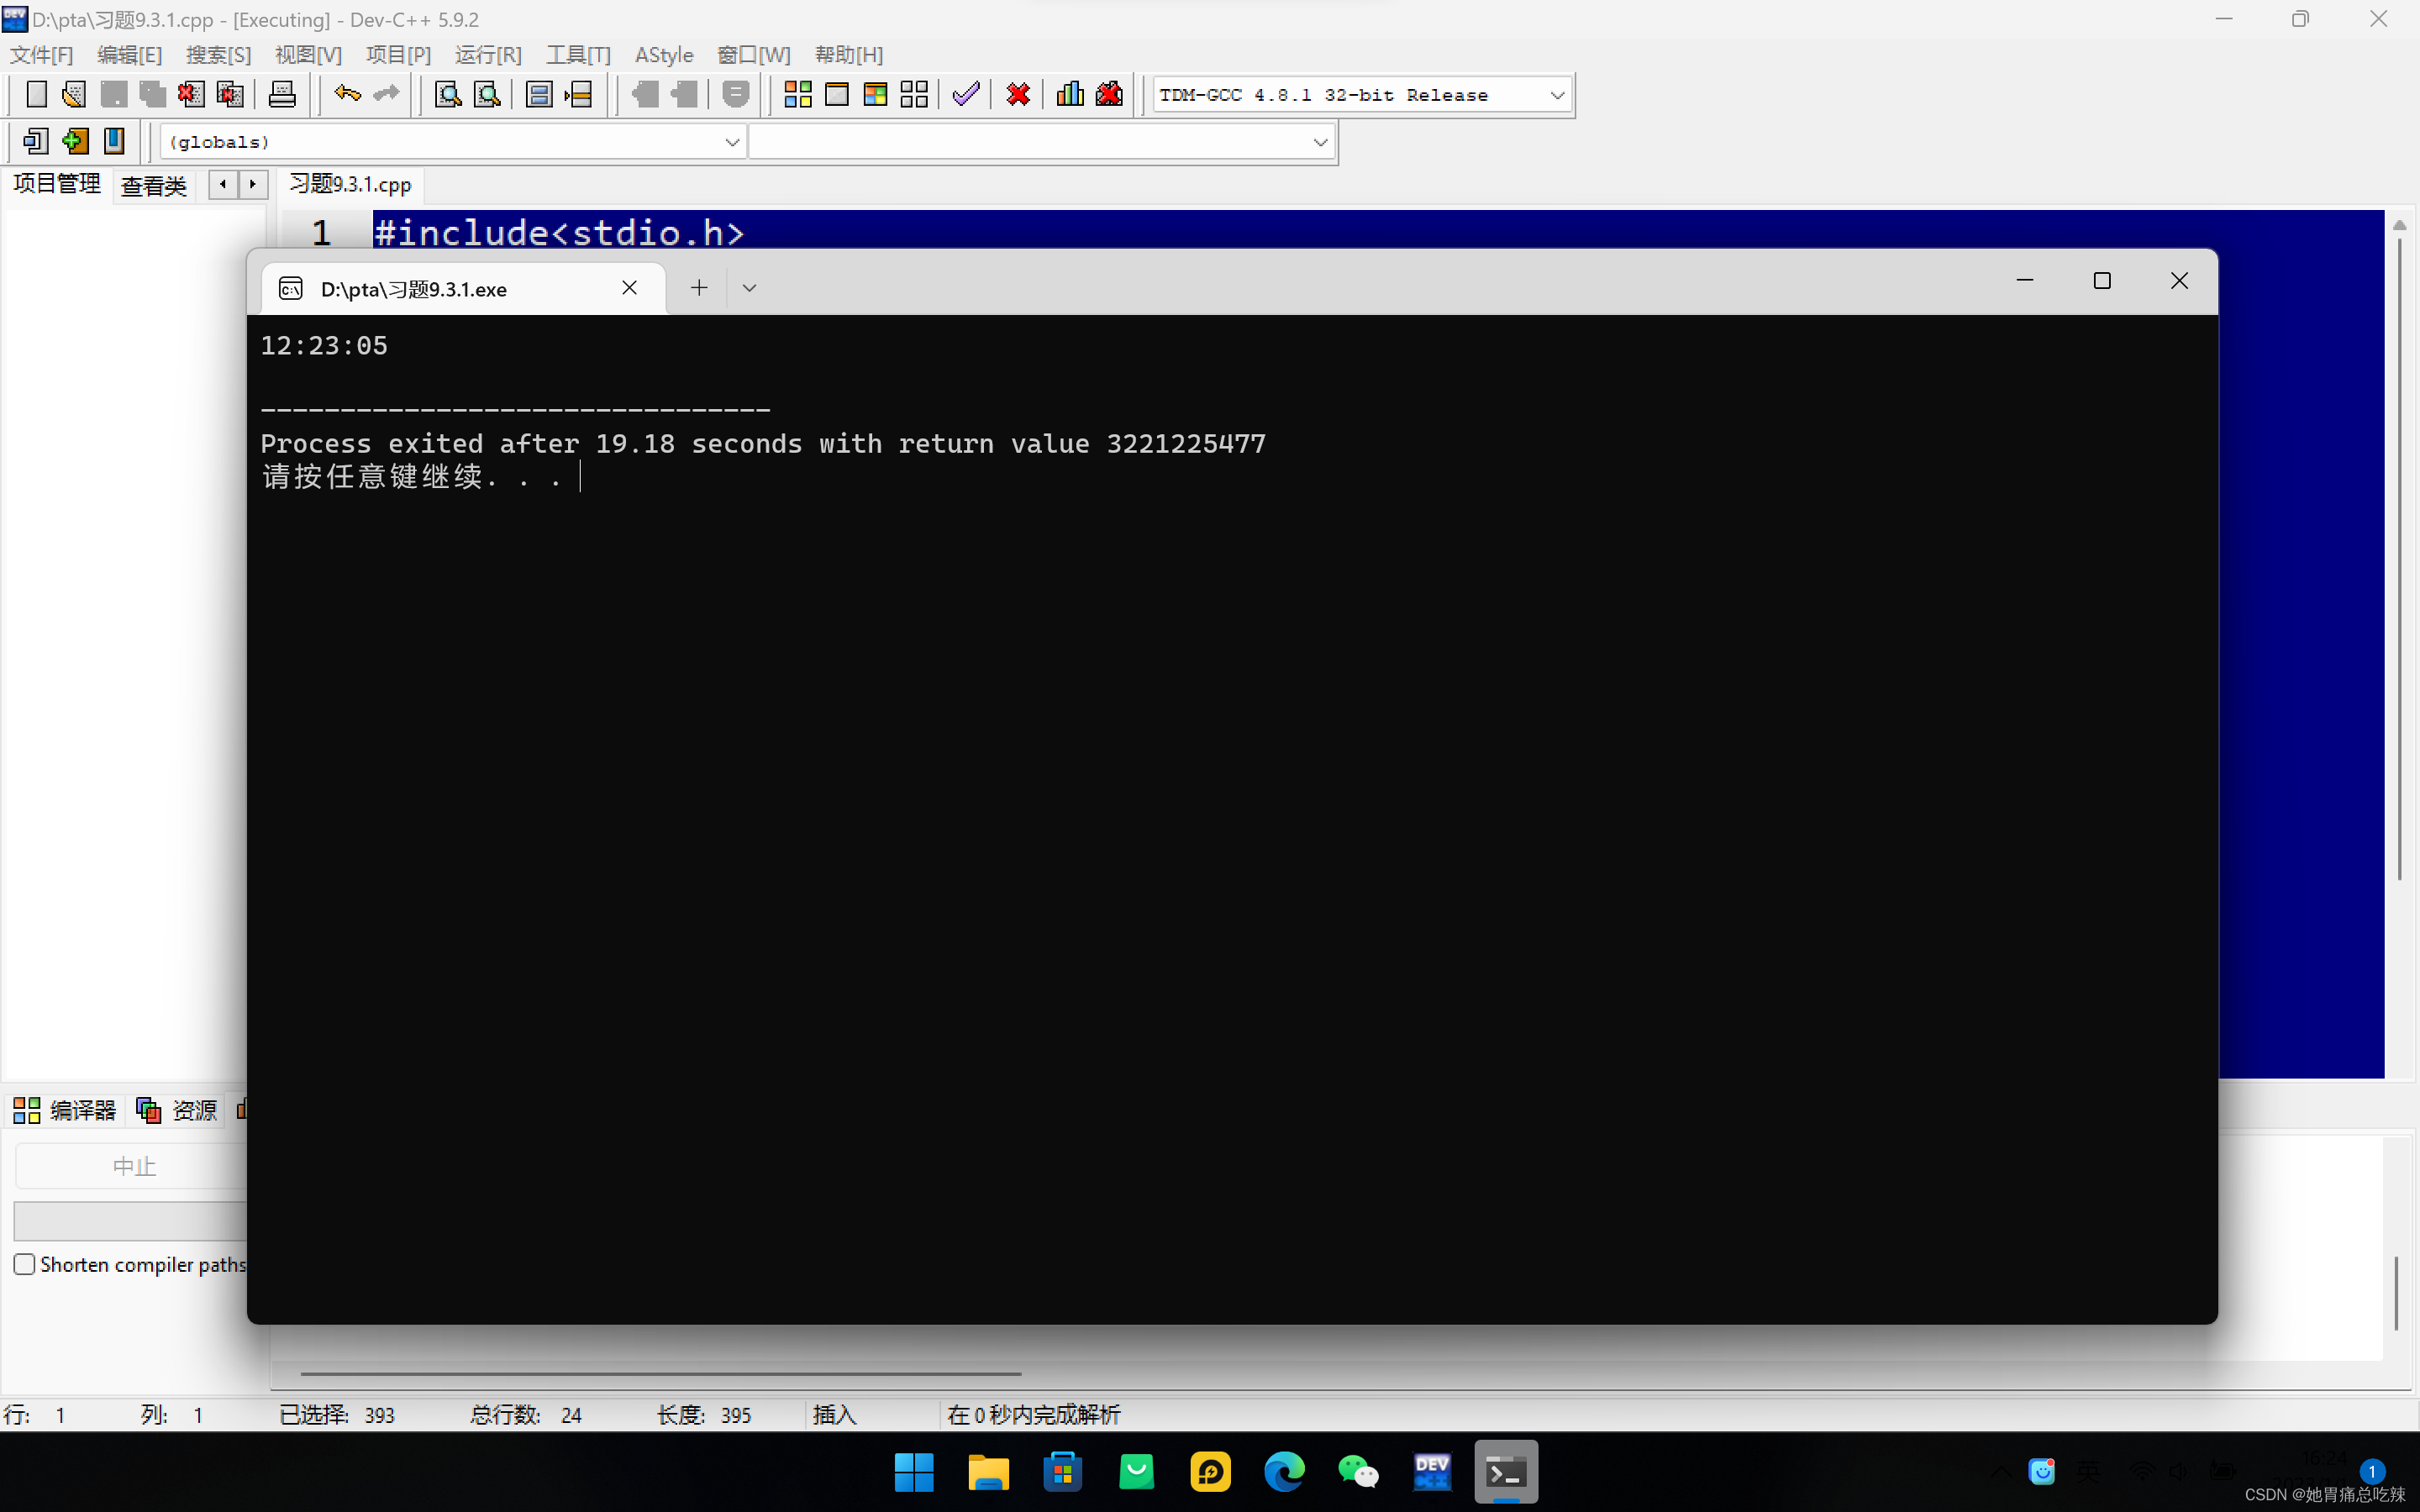Click the New file icon
2420x1512 pixels.
36,95
